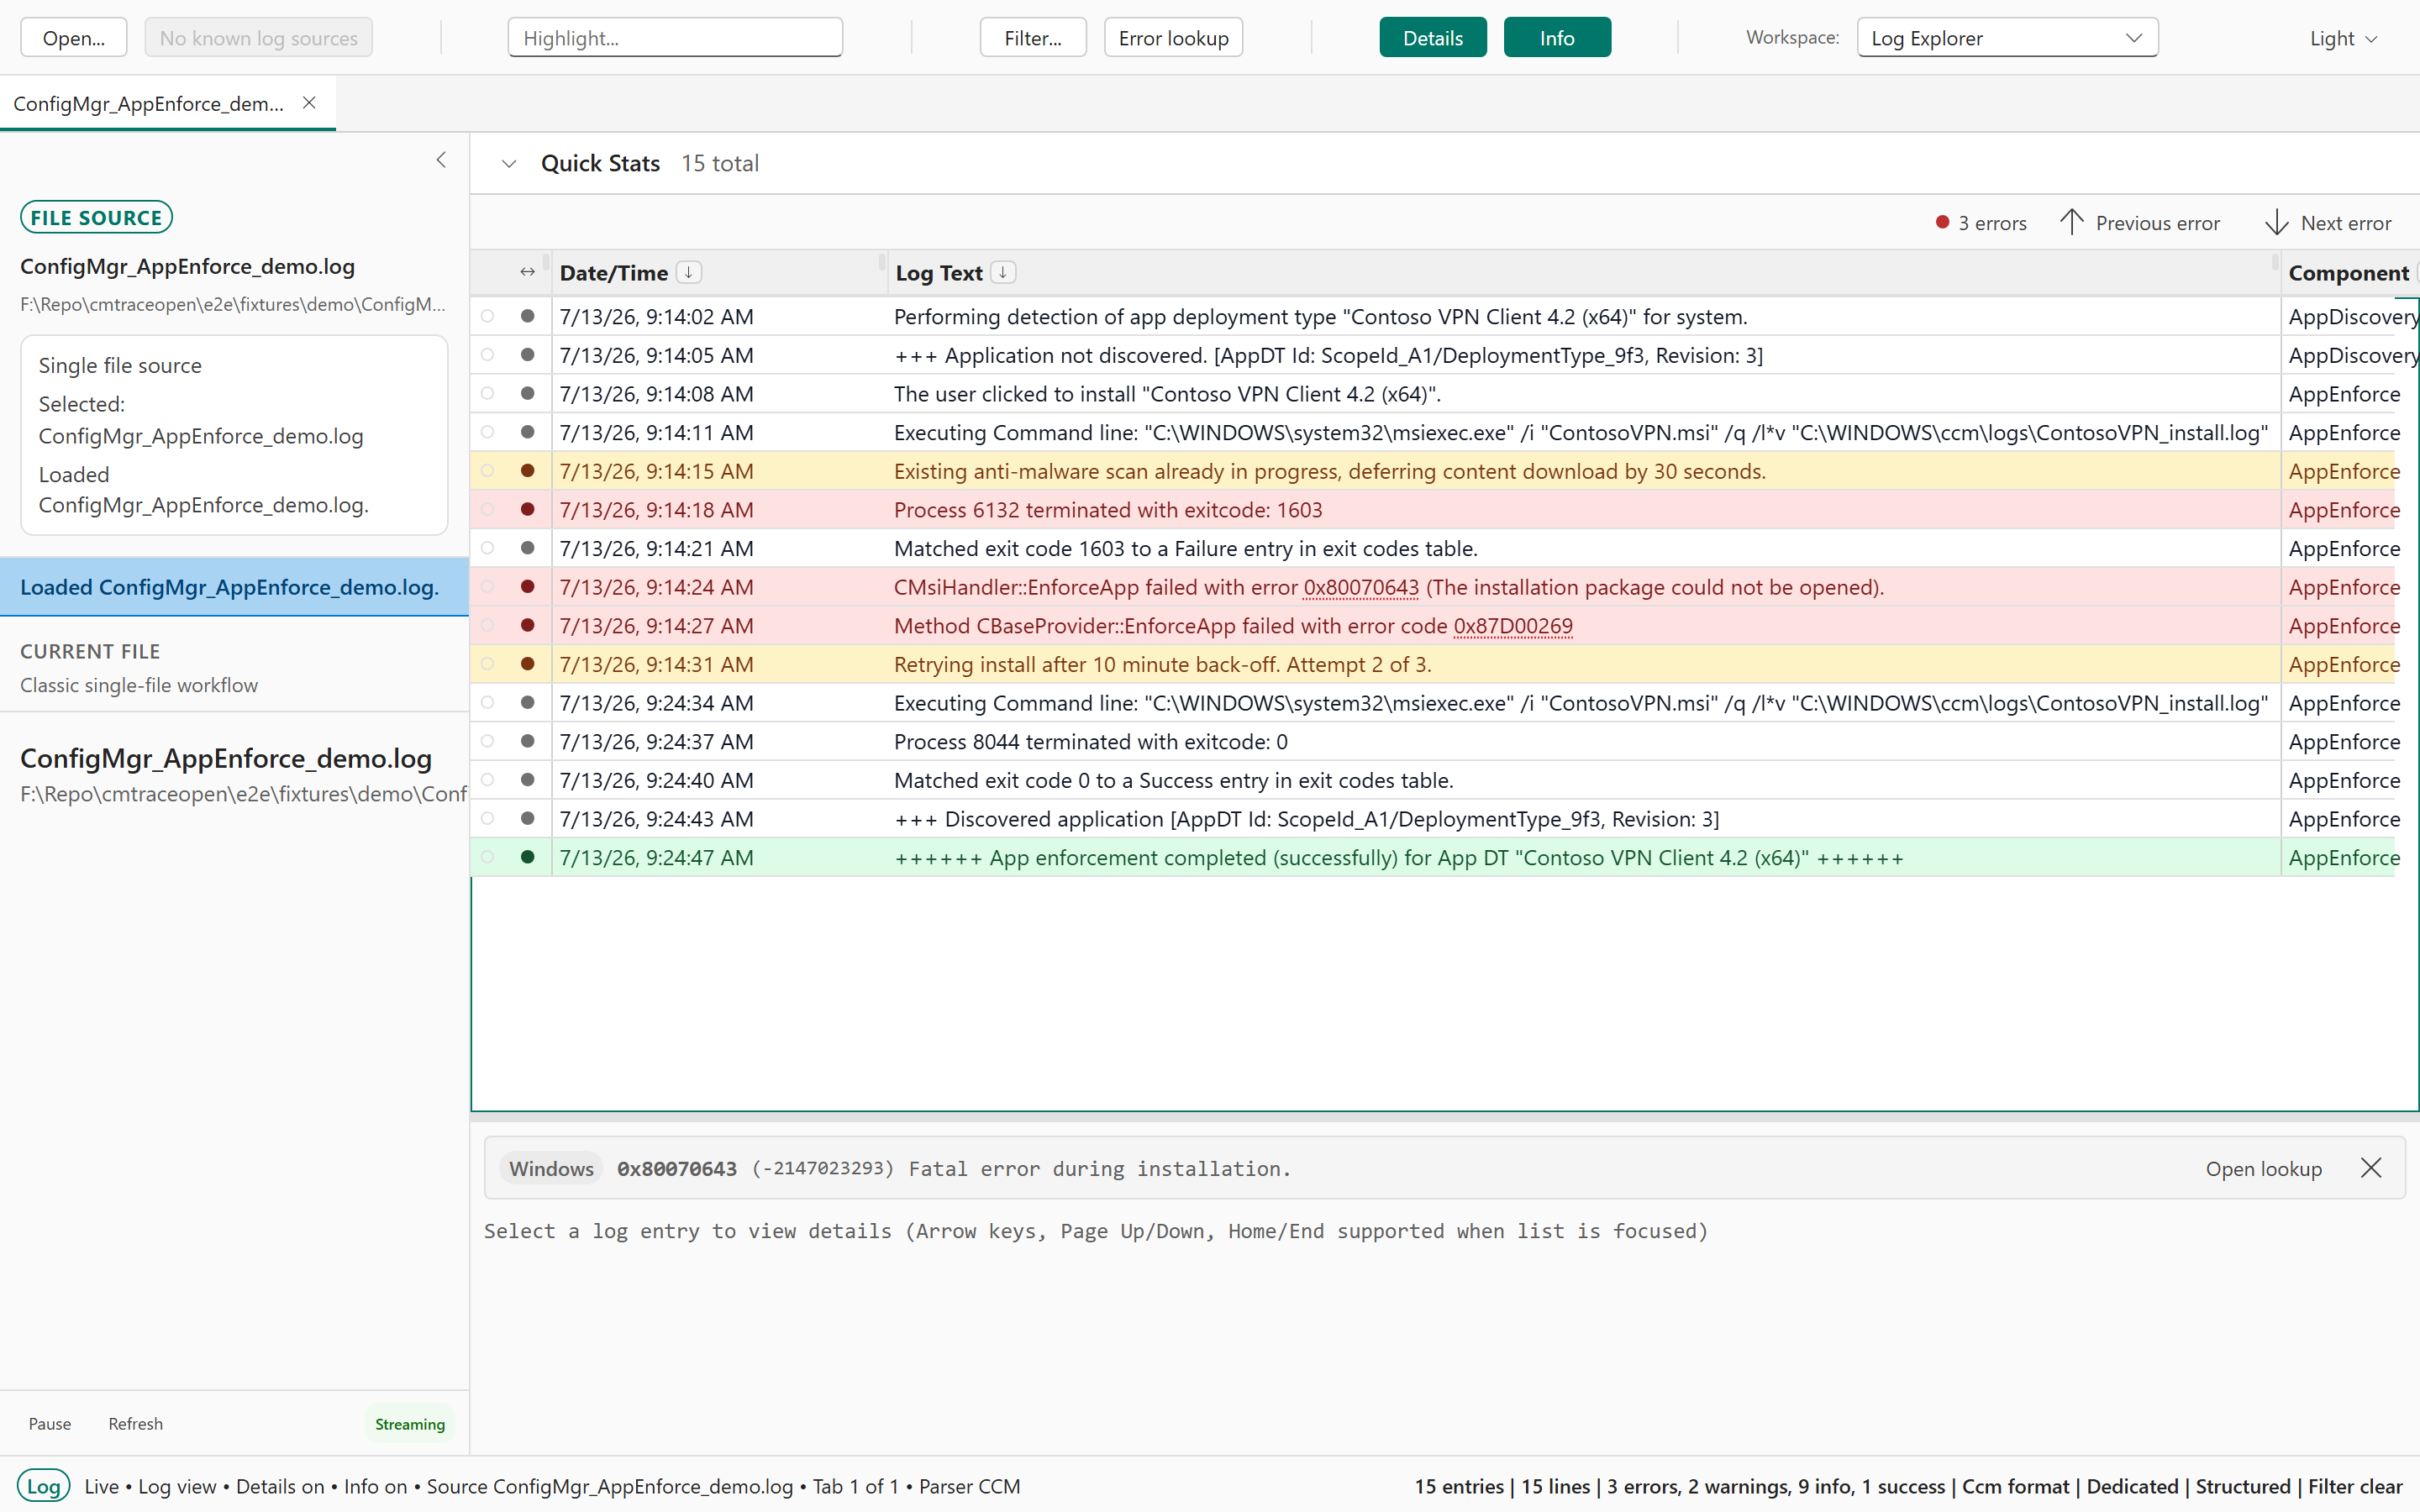
Task: Click the fit columns width arrow icon
Action: pos(527,272)
